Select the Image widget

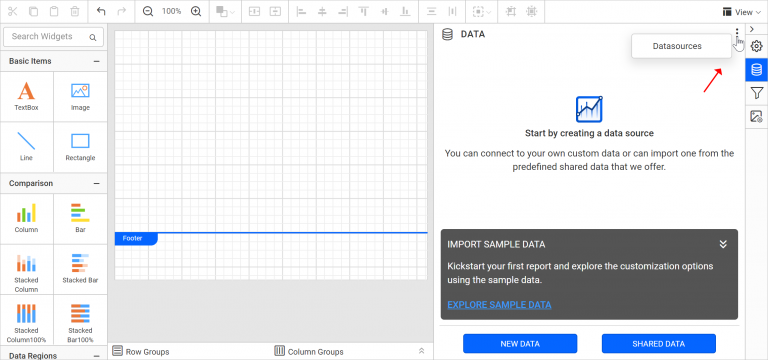point(80,96)
